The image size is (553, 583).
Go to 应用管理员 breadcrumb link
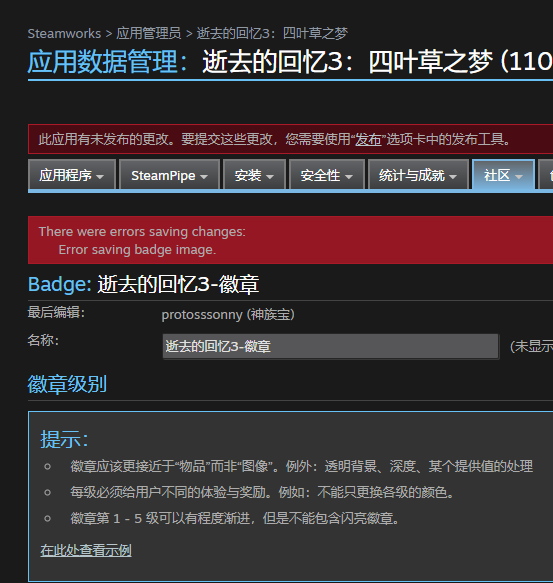click(148, 33)
